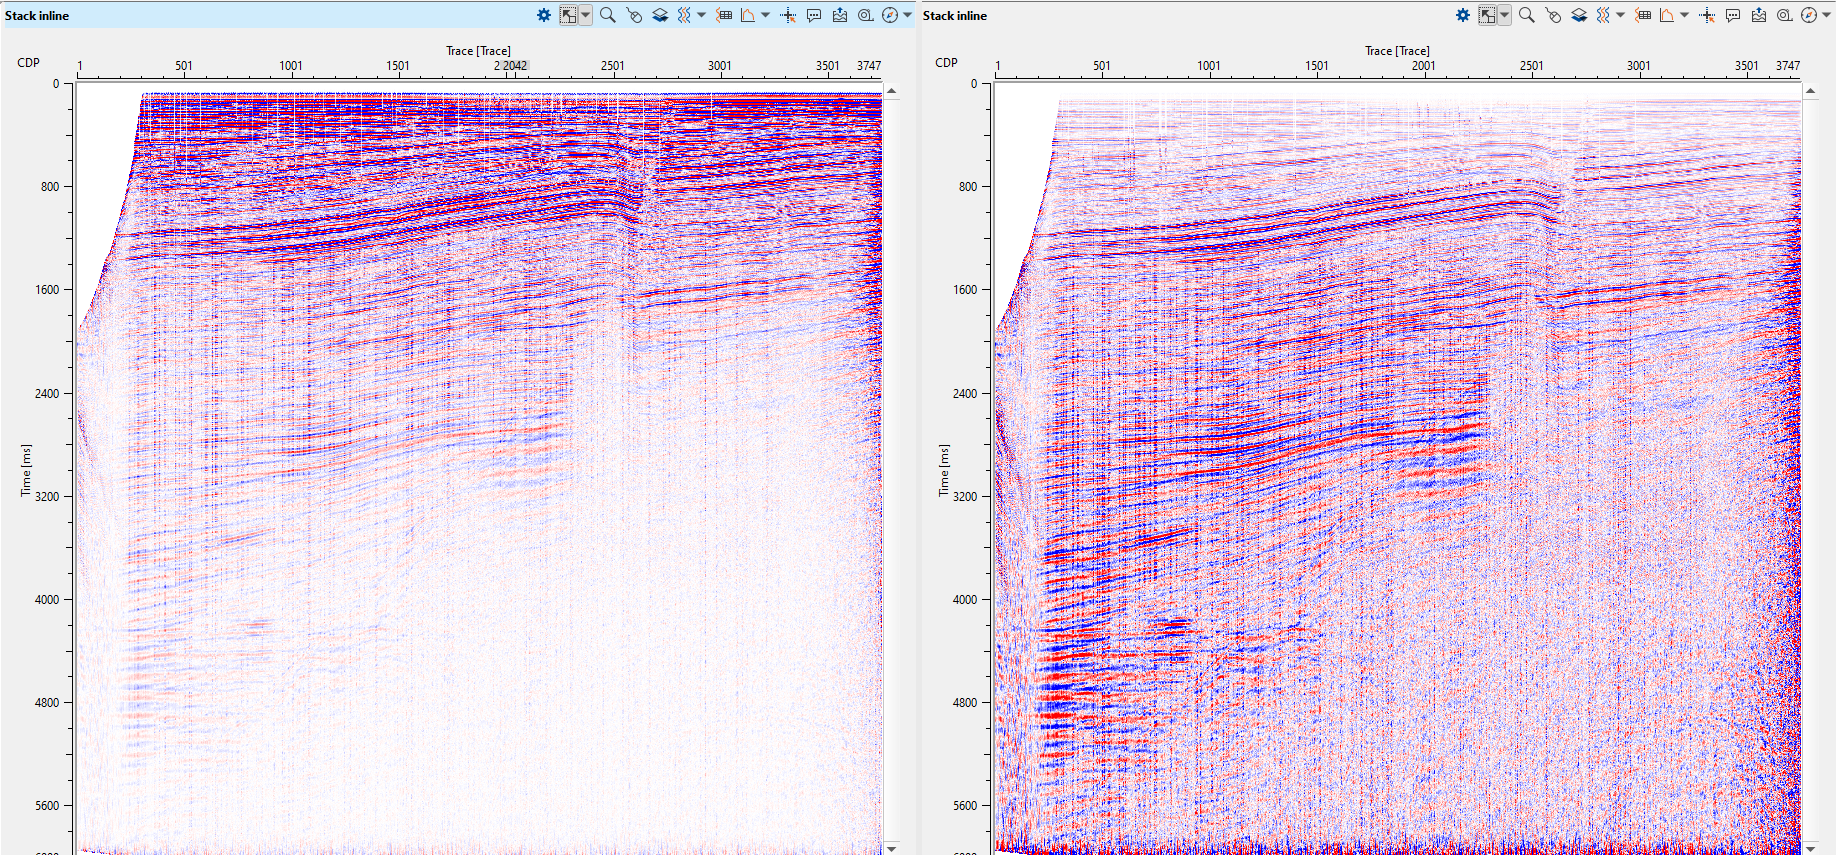This screenshot has height=855, width=1836.
Task: Click export image icon in right panel
Action: point(1759,15)
